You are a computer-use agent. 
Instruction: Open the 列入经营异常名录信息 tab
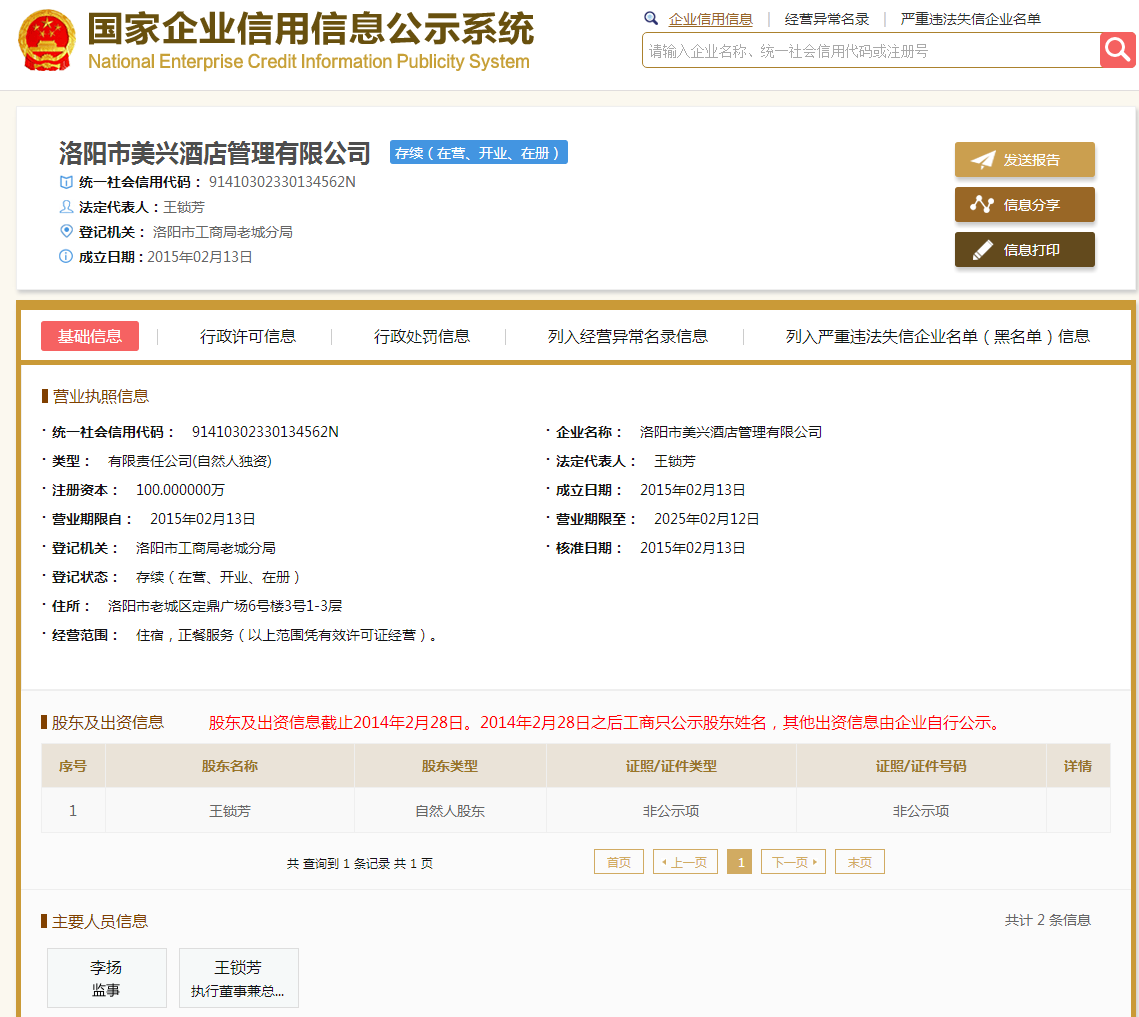coord(628,336)
